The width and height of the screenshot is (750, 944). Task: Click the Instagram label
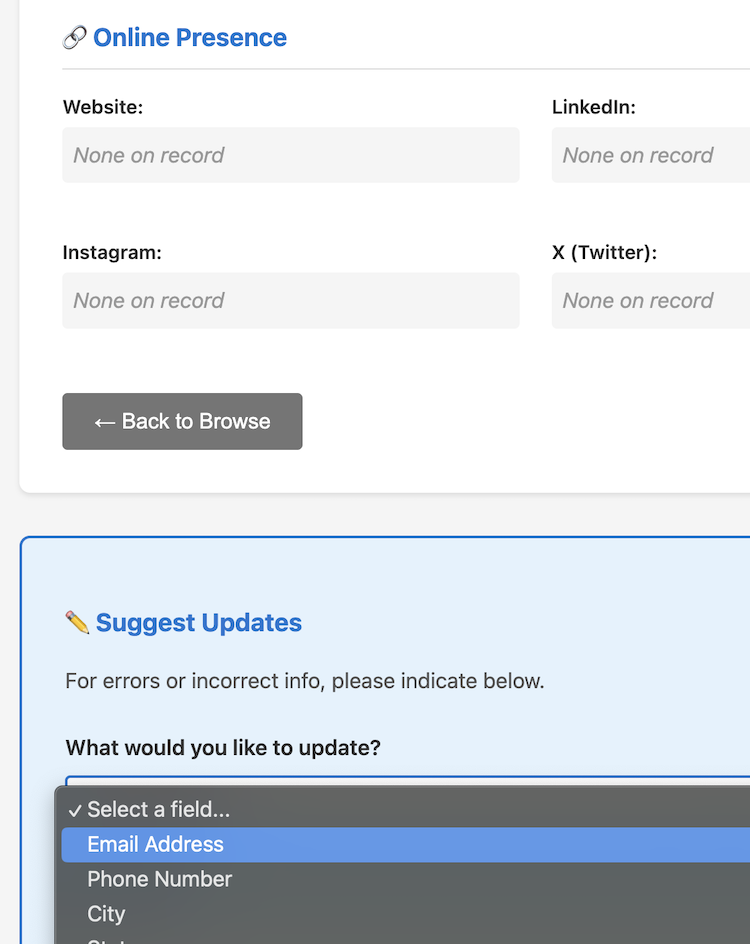tap(112, 253)
